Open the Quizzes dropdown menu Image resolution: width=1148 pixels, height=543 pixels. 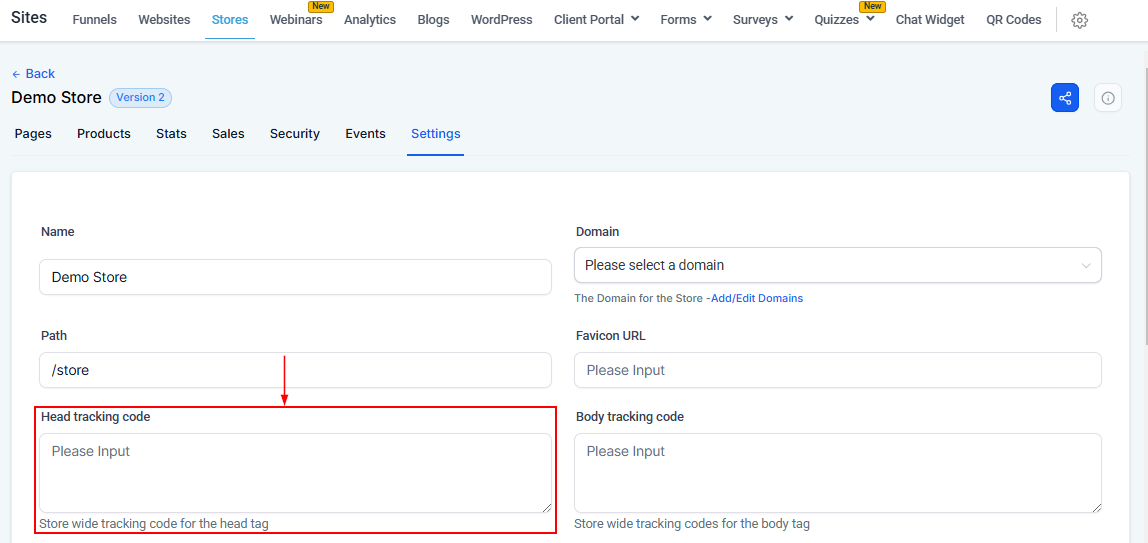point(844,20)
